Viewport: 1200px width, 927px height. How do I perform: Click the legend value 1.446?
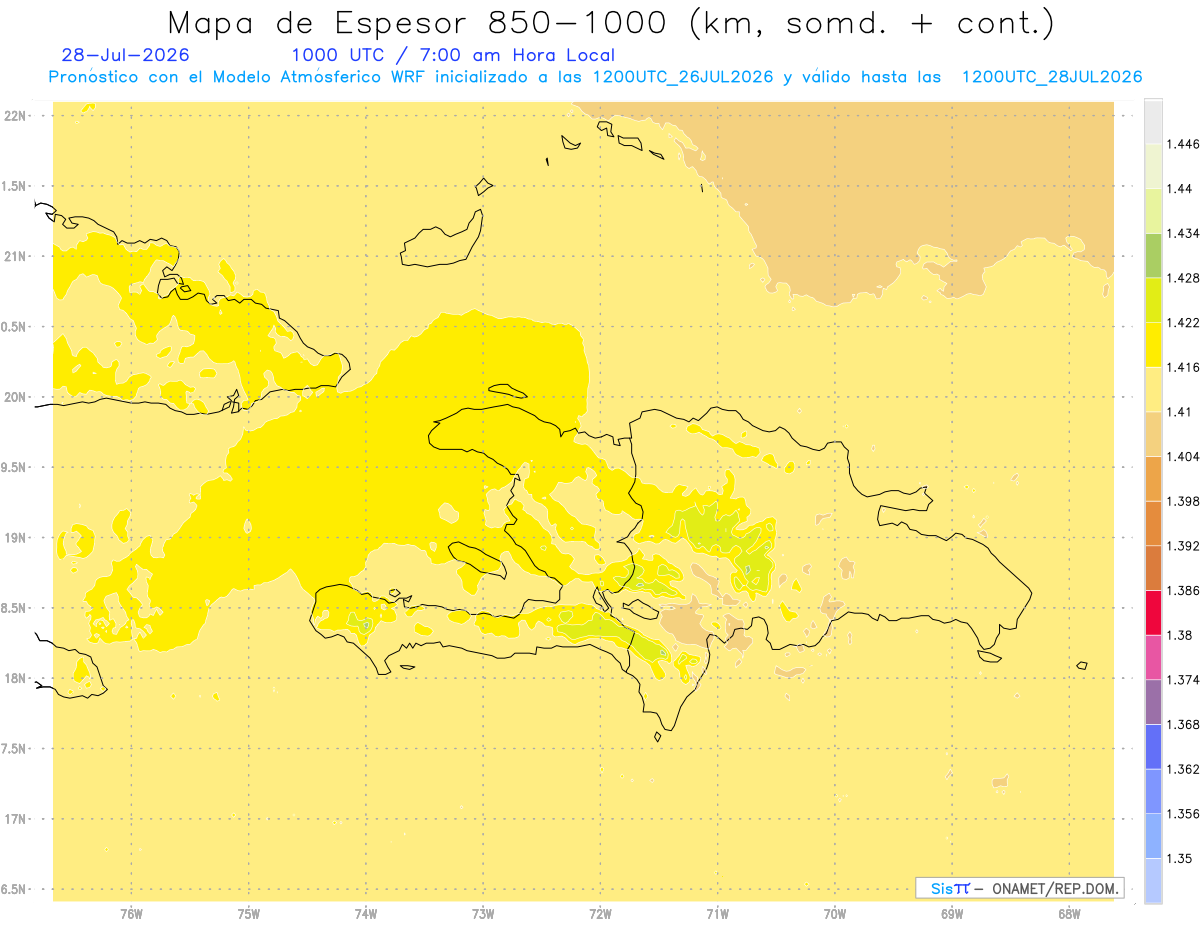(1184, 144)
